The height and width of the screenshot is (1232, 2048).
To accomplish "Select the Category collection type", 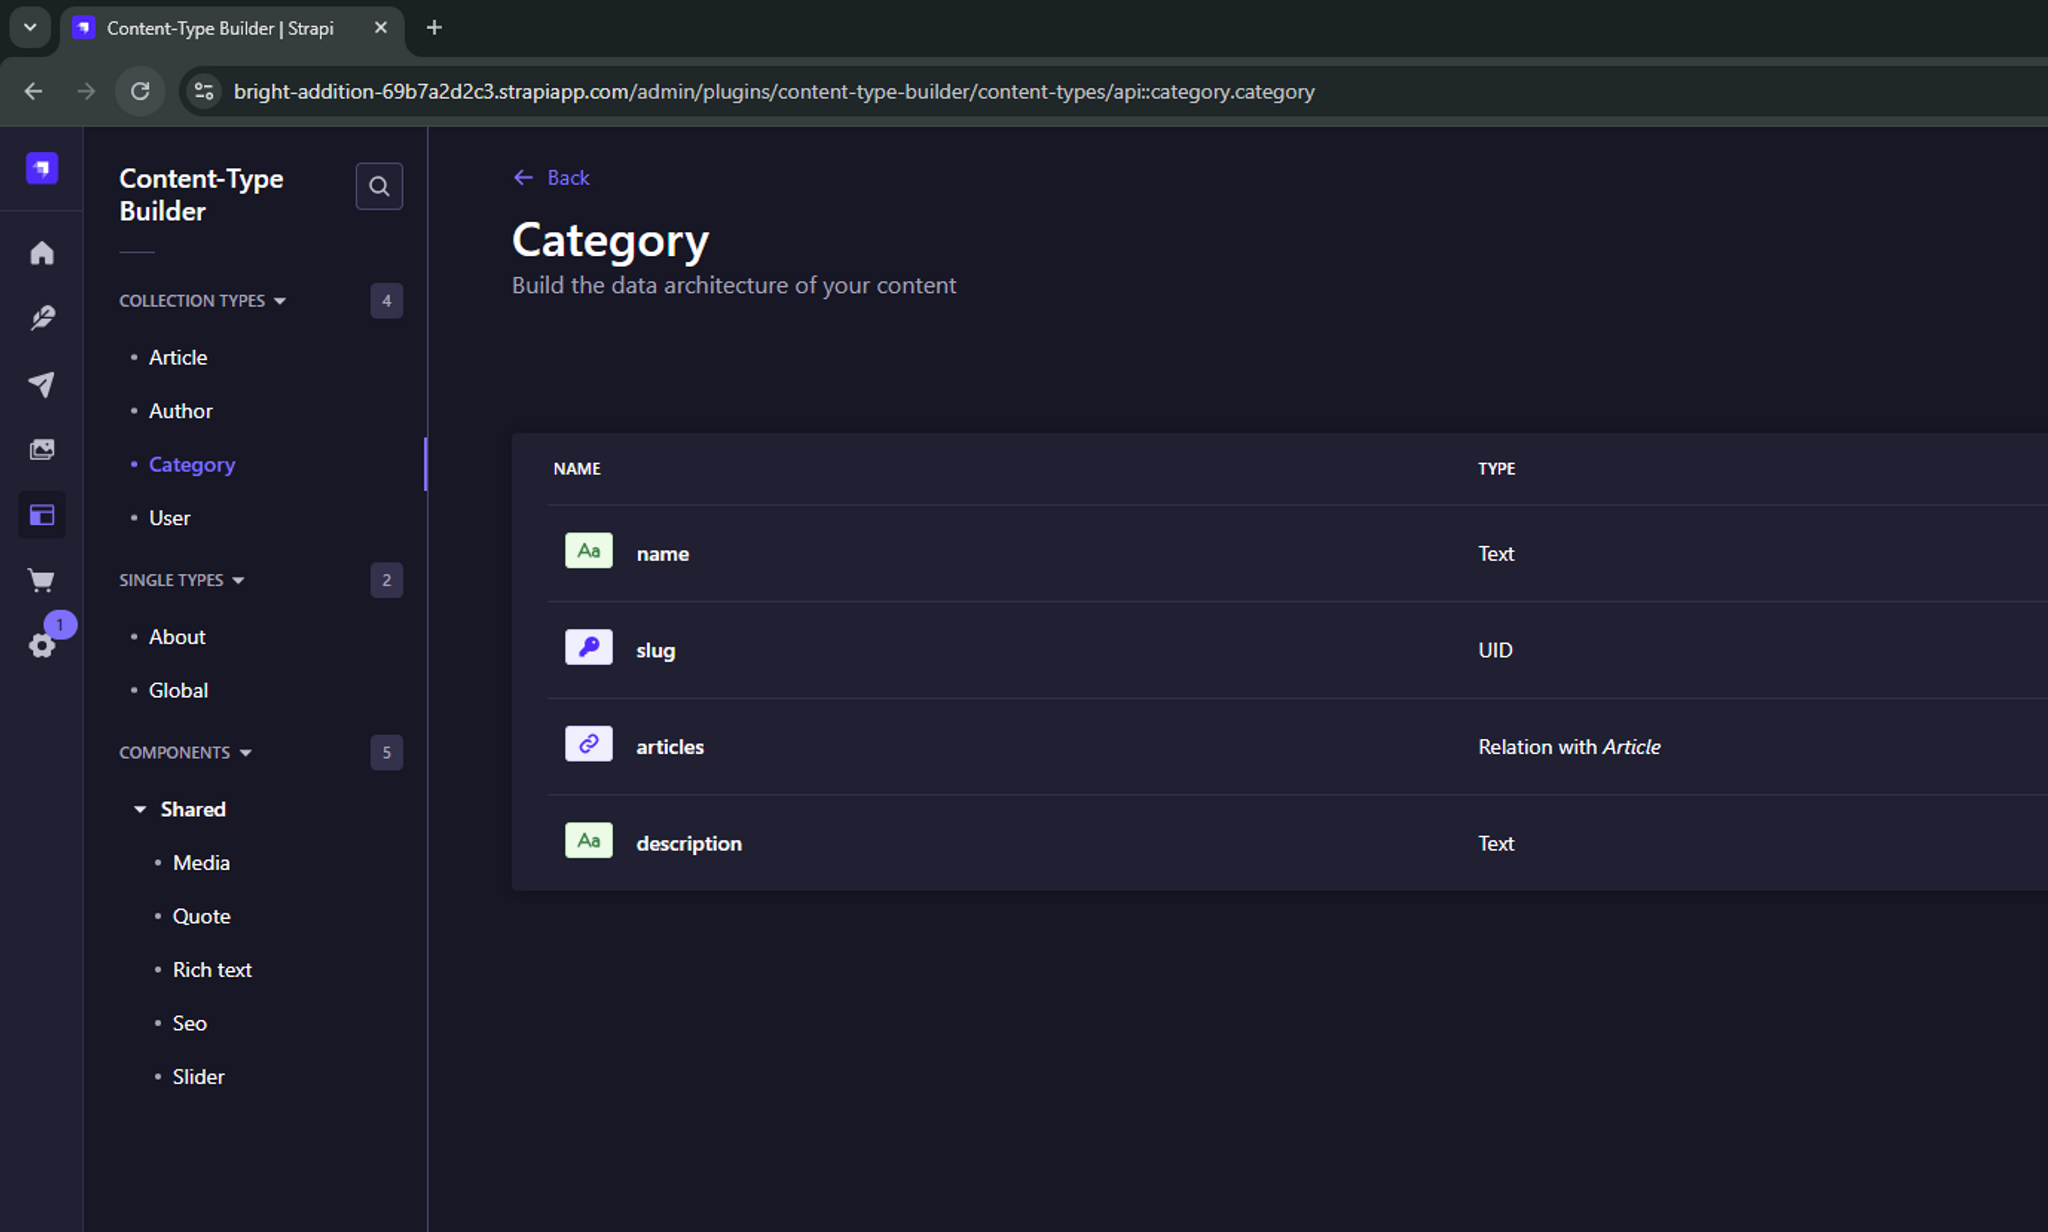I will point(192,464).
